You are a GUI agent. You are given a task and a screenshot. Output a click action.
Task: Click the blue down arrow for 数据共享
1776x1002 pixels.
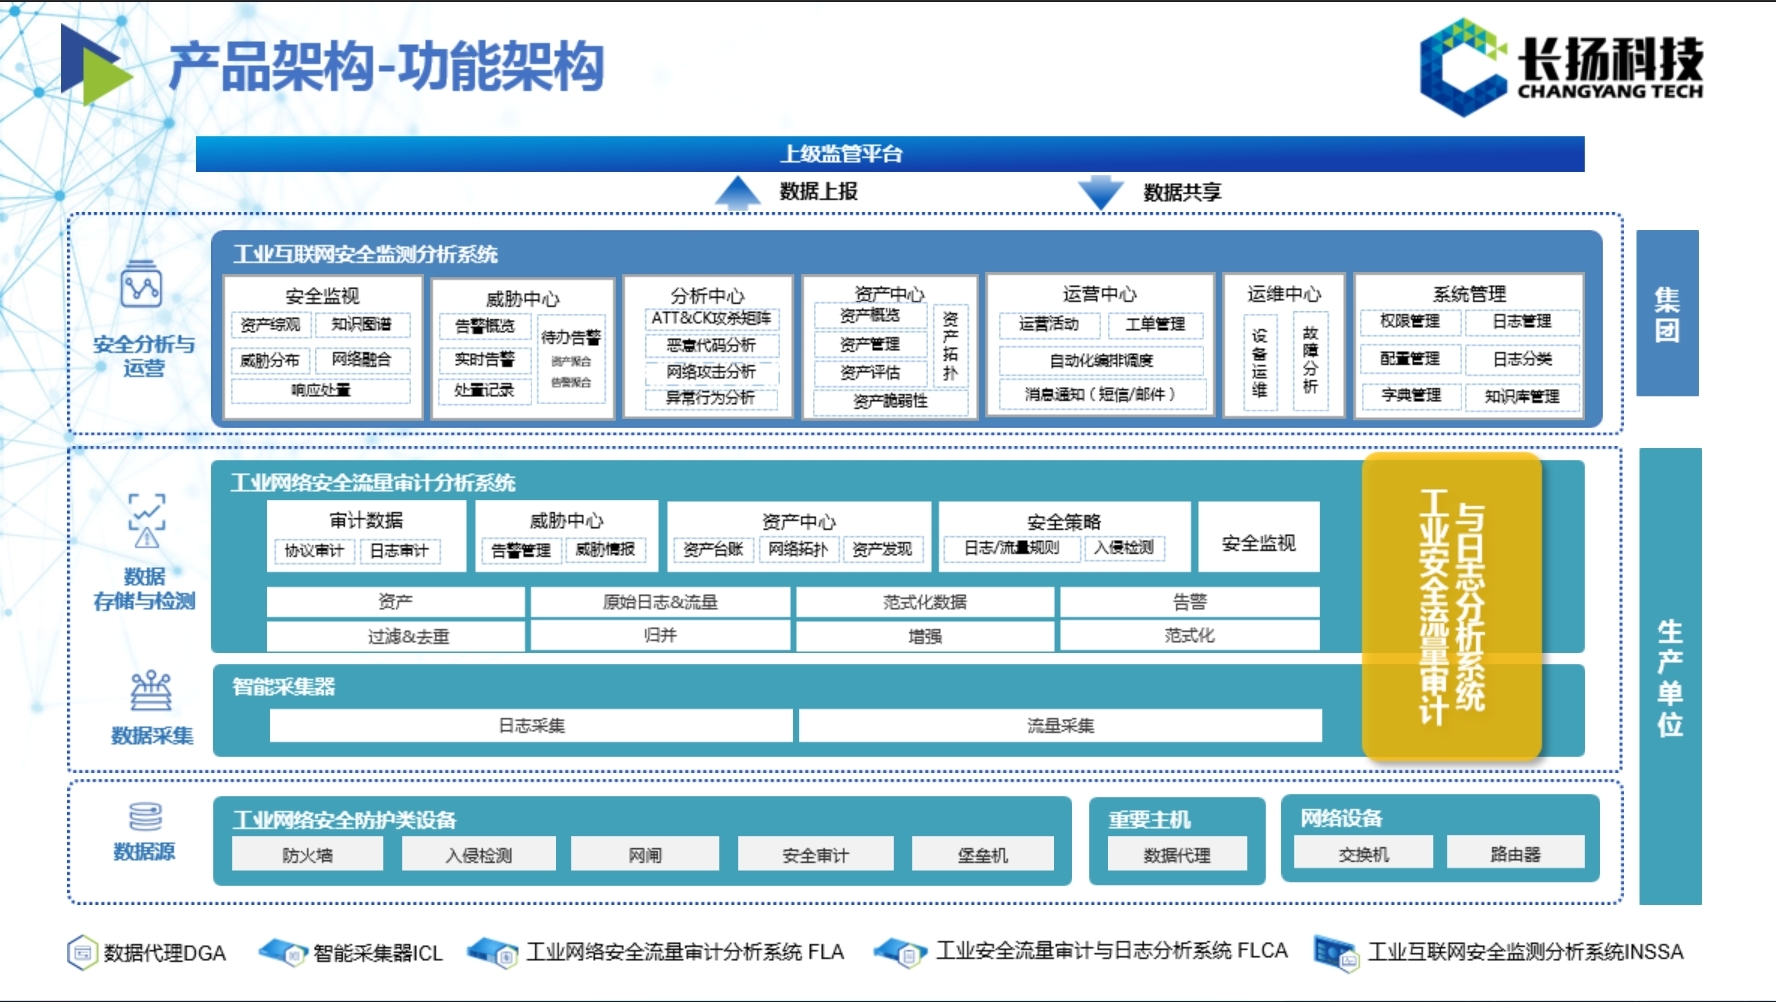pos(1100,192)
